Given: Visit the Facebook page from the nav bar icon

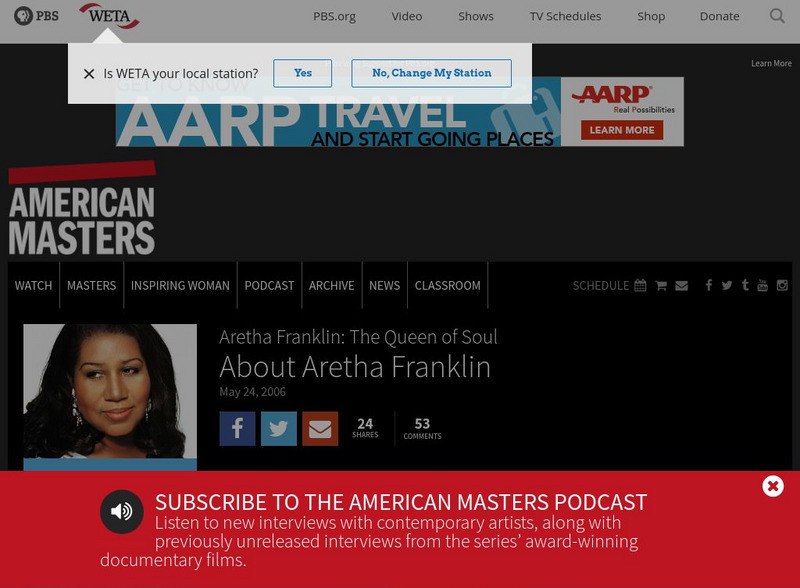Looking at the screenshot, I should [x=709, y=285].
